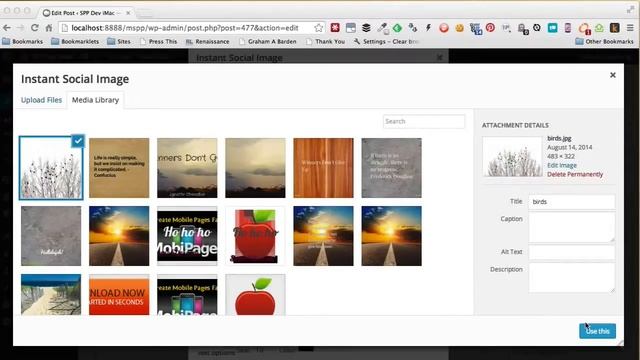Click the red asterisk extension icon
The height and width of the screenshot is (360, 640).
point(335,28)
